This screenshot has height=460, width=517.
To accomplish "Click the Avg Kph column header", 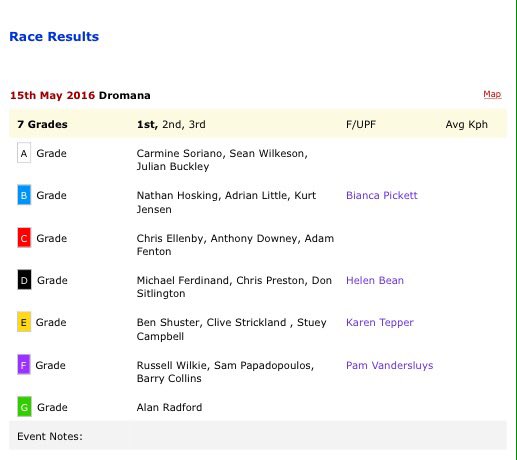I will (467, 124).
